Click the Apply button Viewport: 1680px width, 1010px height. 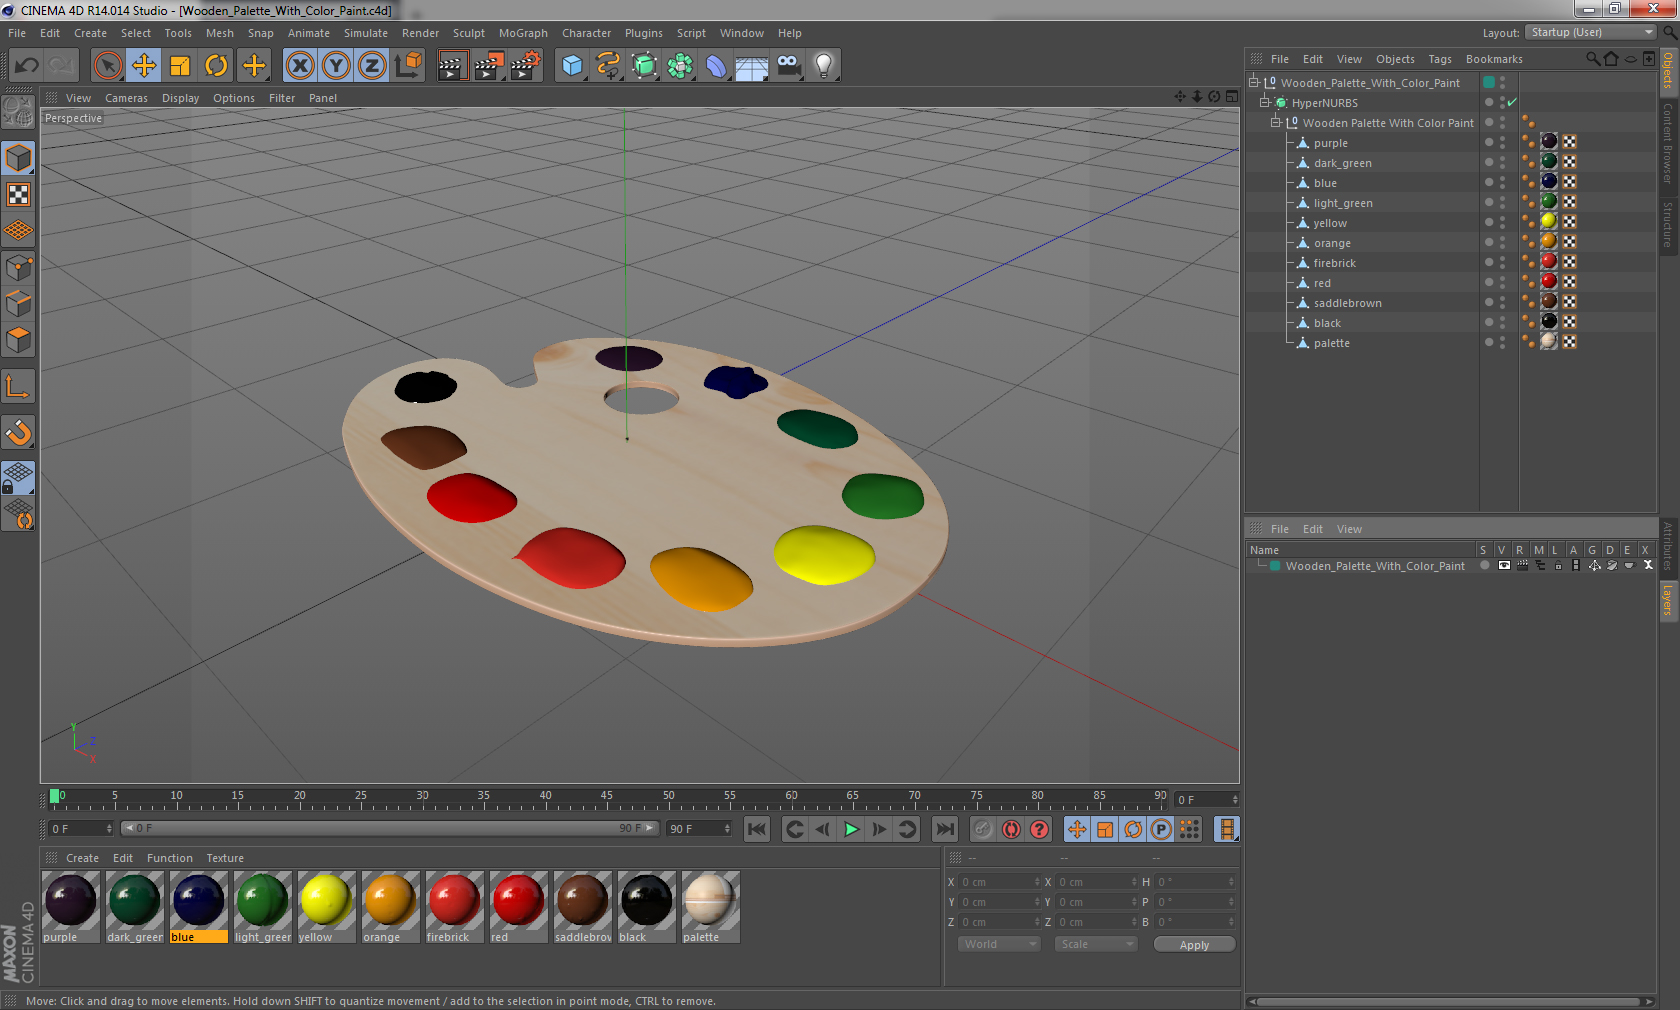1194,945
